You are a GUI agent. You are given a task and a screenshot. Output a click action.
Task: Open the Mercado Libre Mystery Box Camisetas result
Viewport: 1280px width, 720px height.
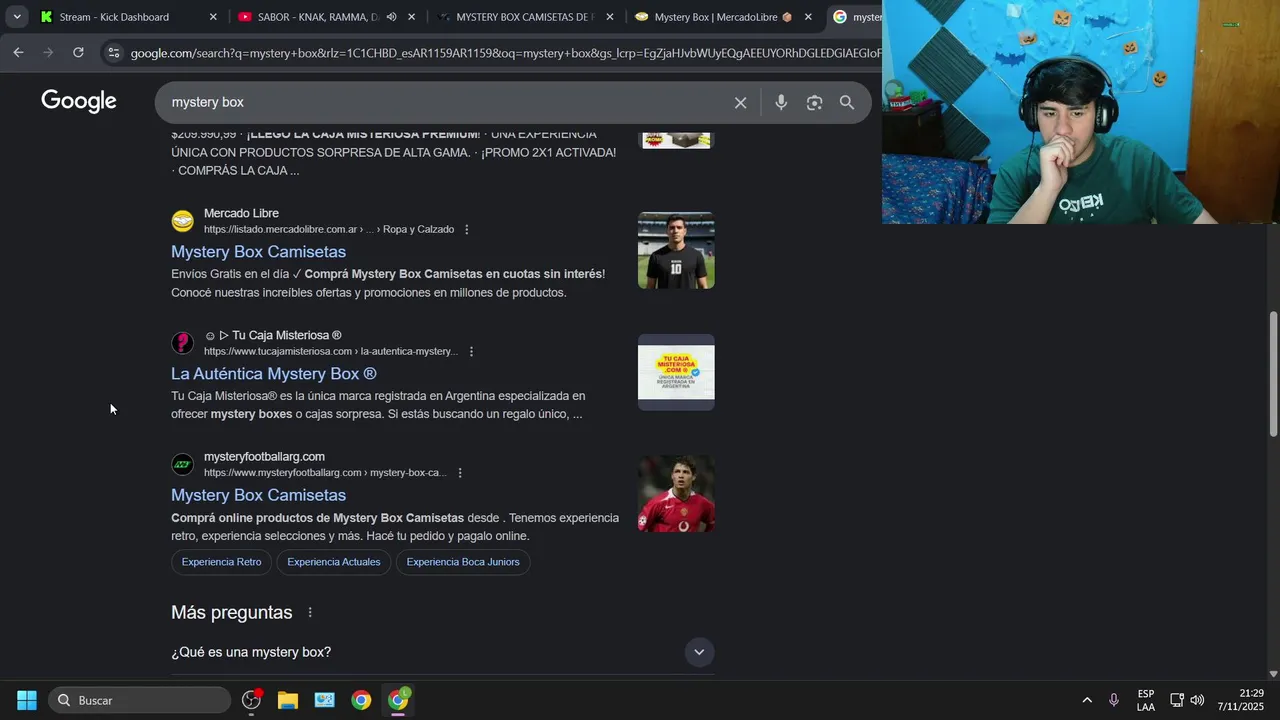pyautogui.click(x=258, y=252)
